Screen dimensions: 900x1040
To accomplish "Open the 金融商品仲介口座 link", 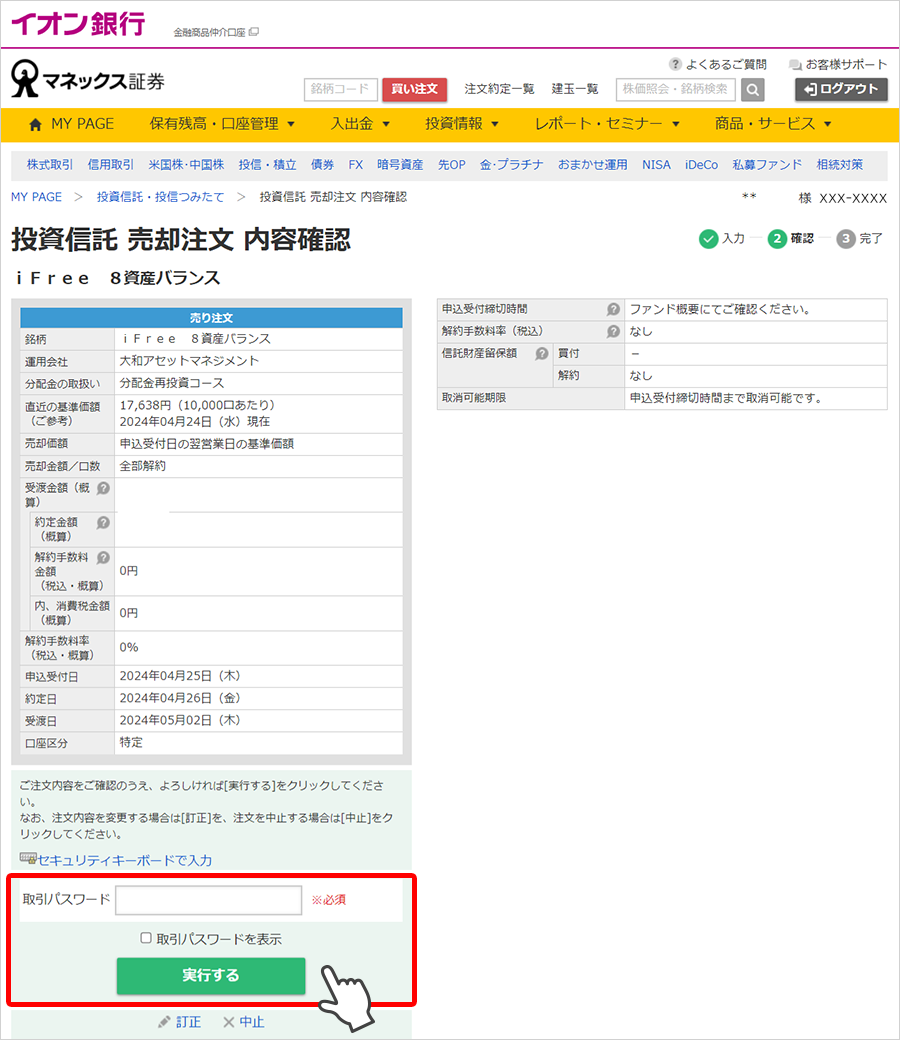I will click(210, 32).
